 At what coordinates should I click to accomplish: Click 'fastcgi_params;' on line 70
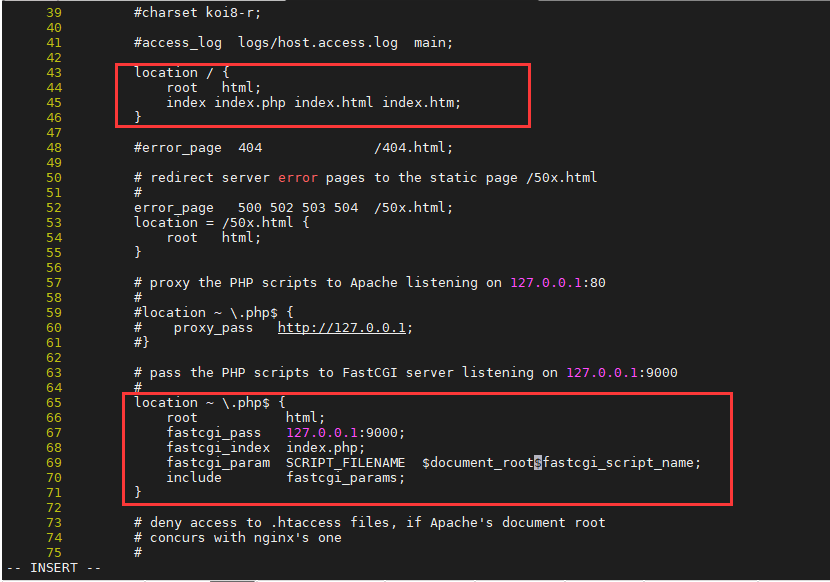coord(345,478)
